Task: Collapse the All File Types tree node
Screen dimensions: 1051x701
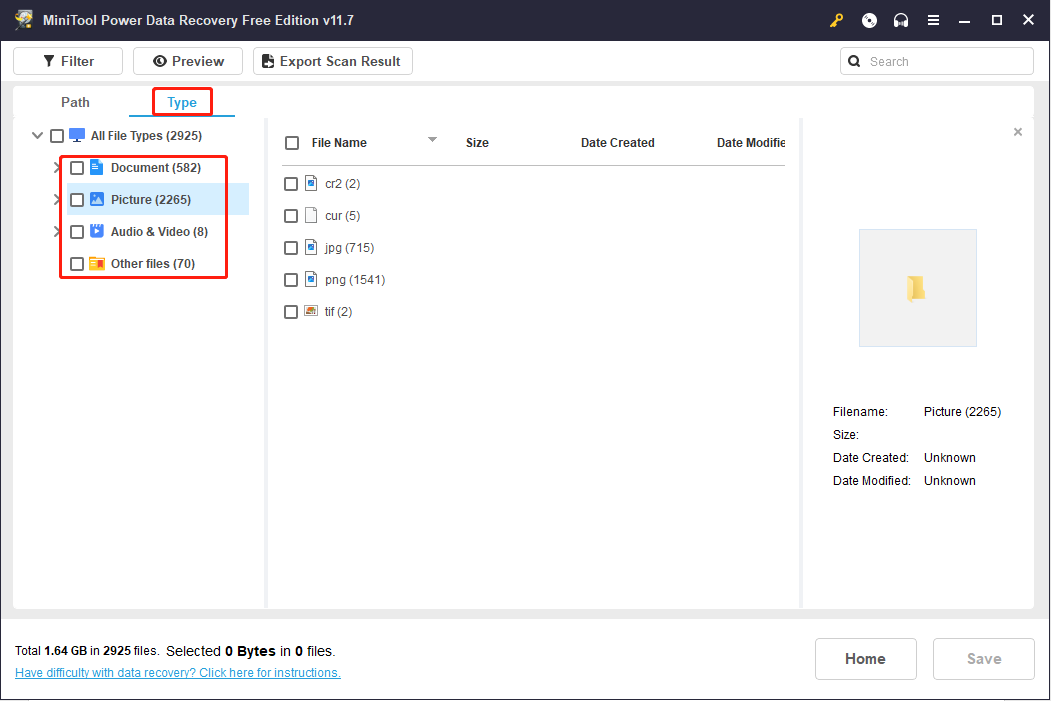Action: click(x=38, y=135)
